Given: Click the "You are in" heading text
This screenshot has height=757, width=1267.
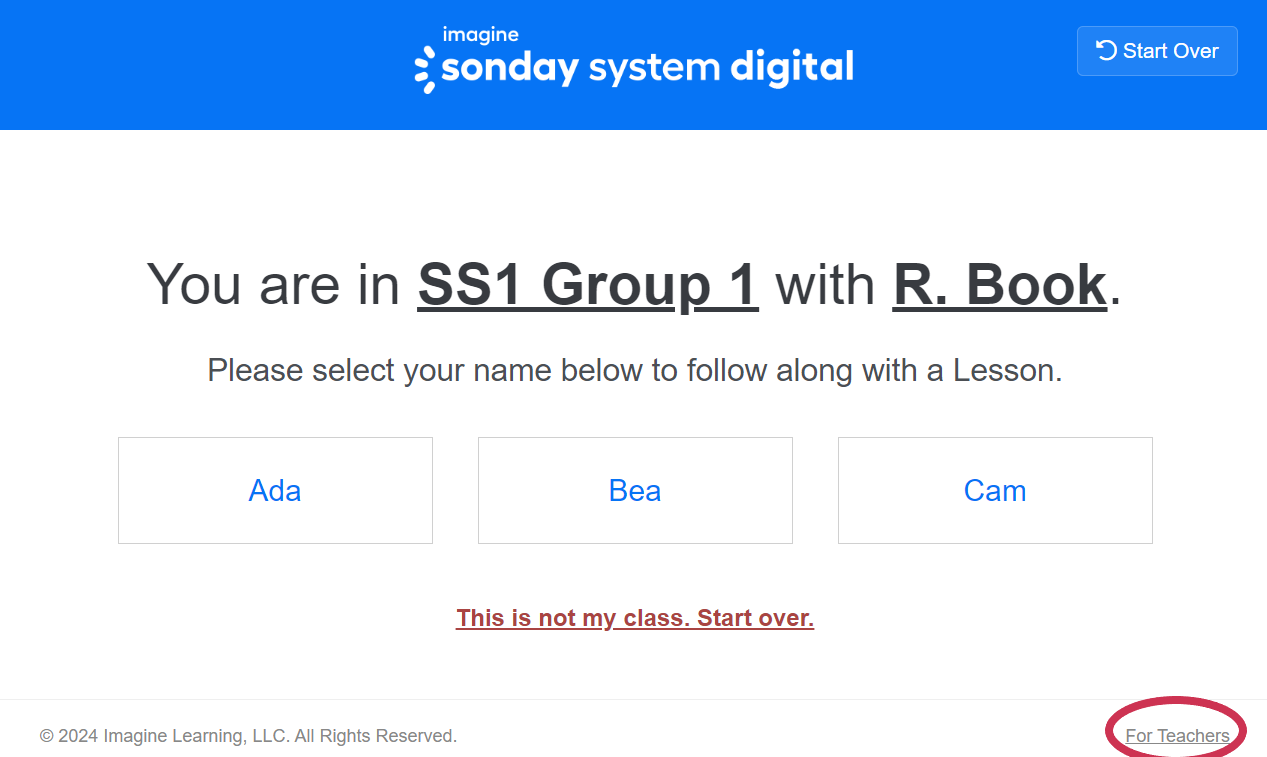Looking at the screenshot, I should tap(273, 285).
